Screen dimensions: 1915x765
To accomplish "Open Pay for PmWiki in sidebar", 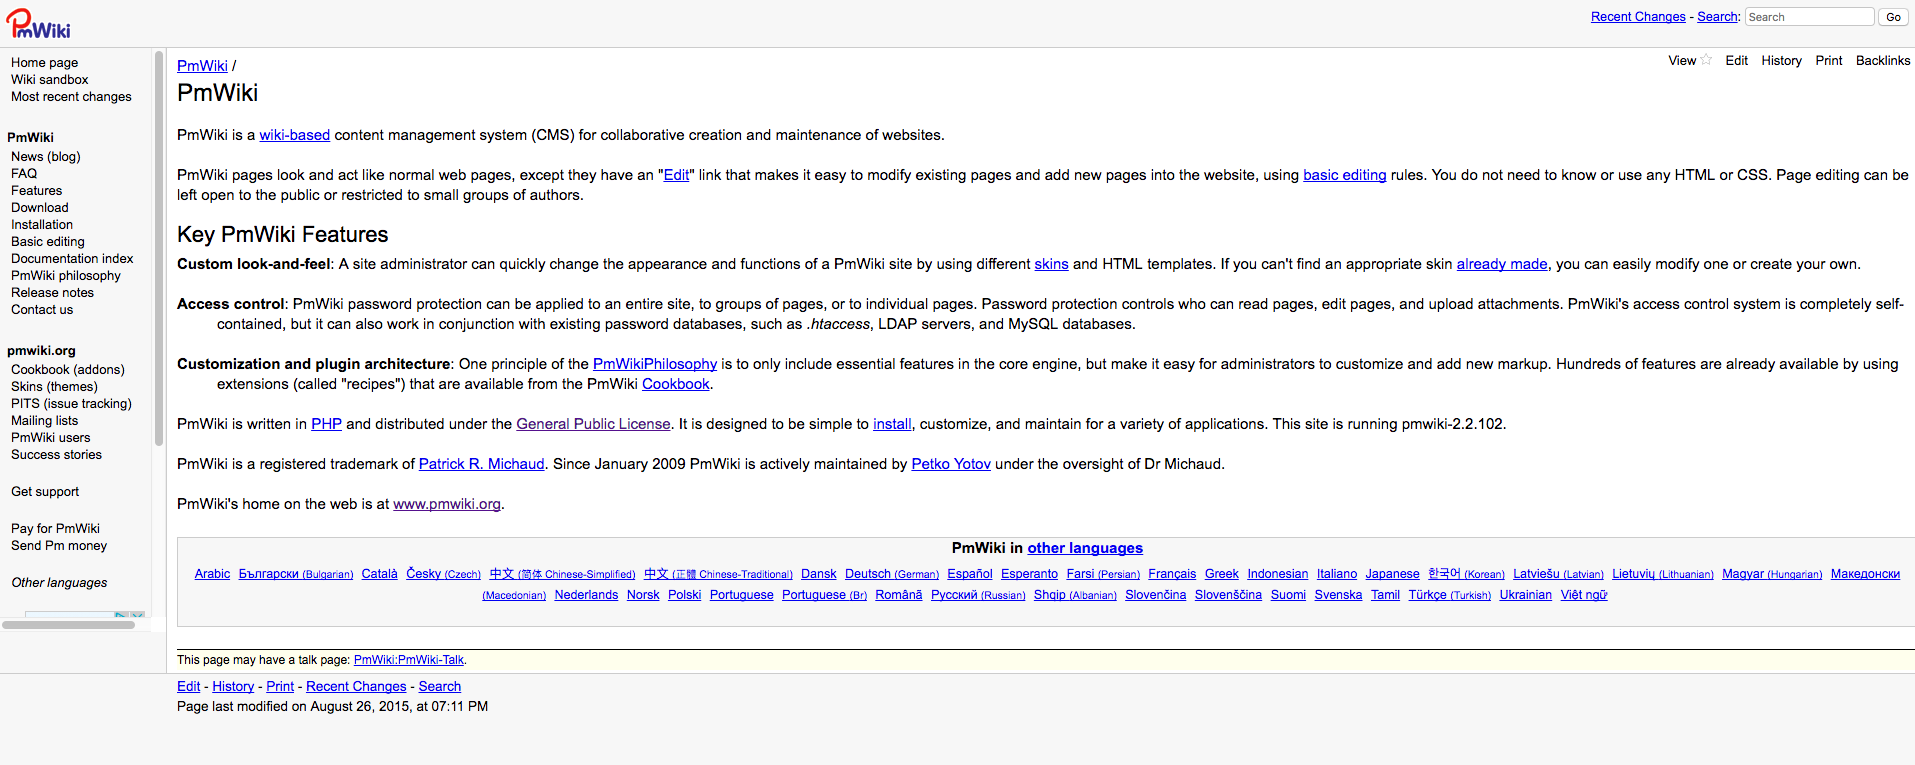I will (55, 529).
